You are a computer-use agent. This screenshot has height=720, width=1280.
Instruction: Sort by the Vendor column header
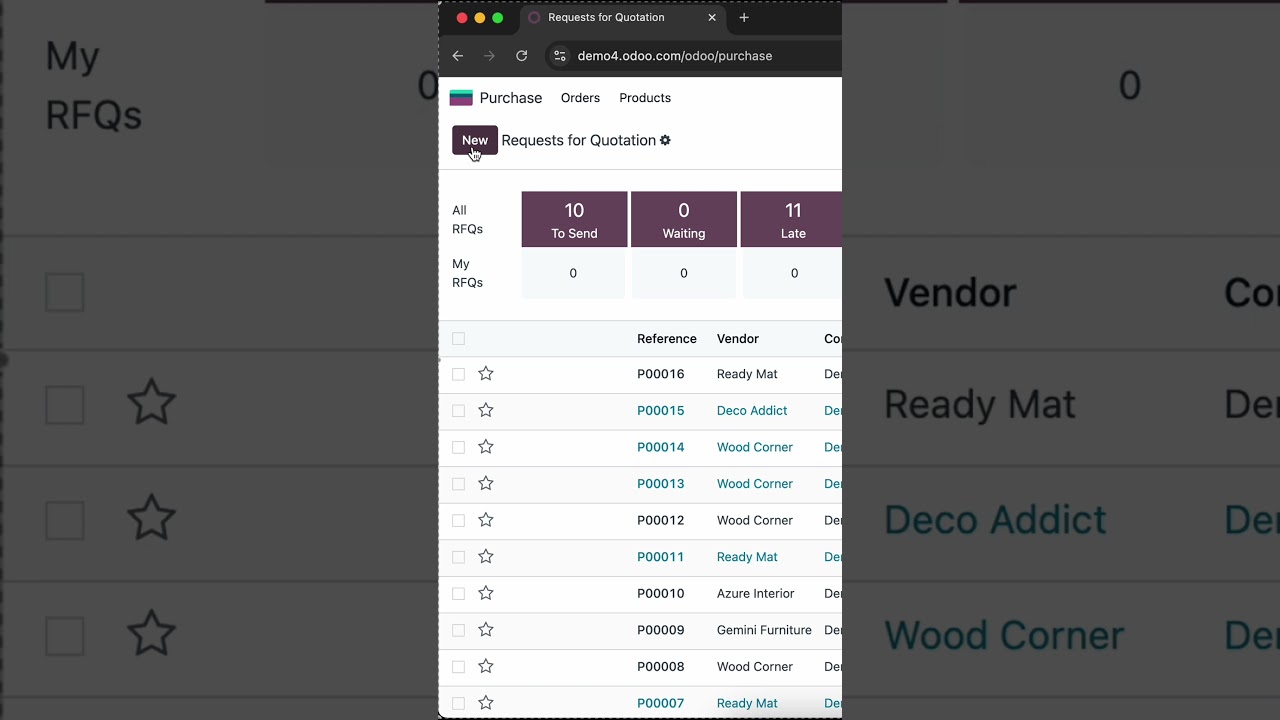pyautogui.click(x=738, y=339)
